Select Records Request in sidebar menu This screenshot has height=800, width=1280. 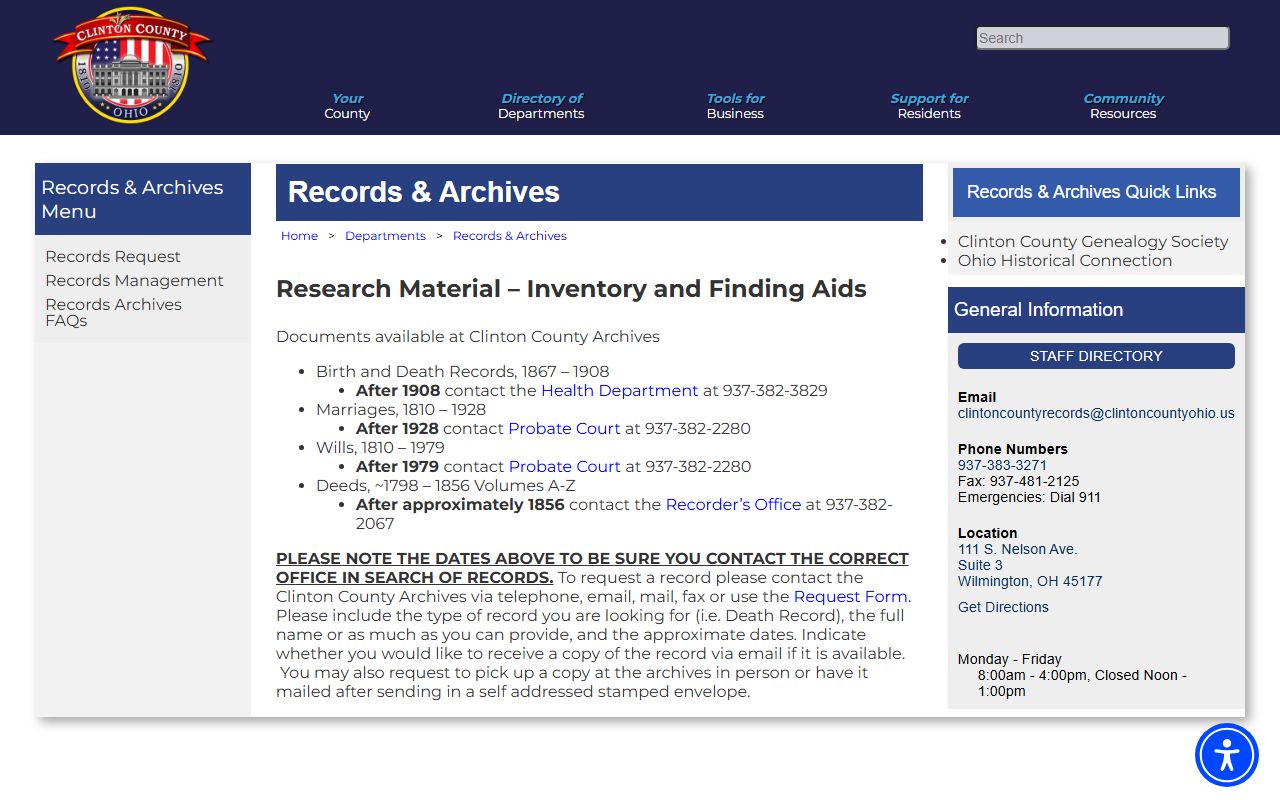[x=113, y=257]
